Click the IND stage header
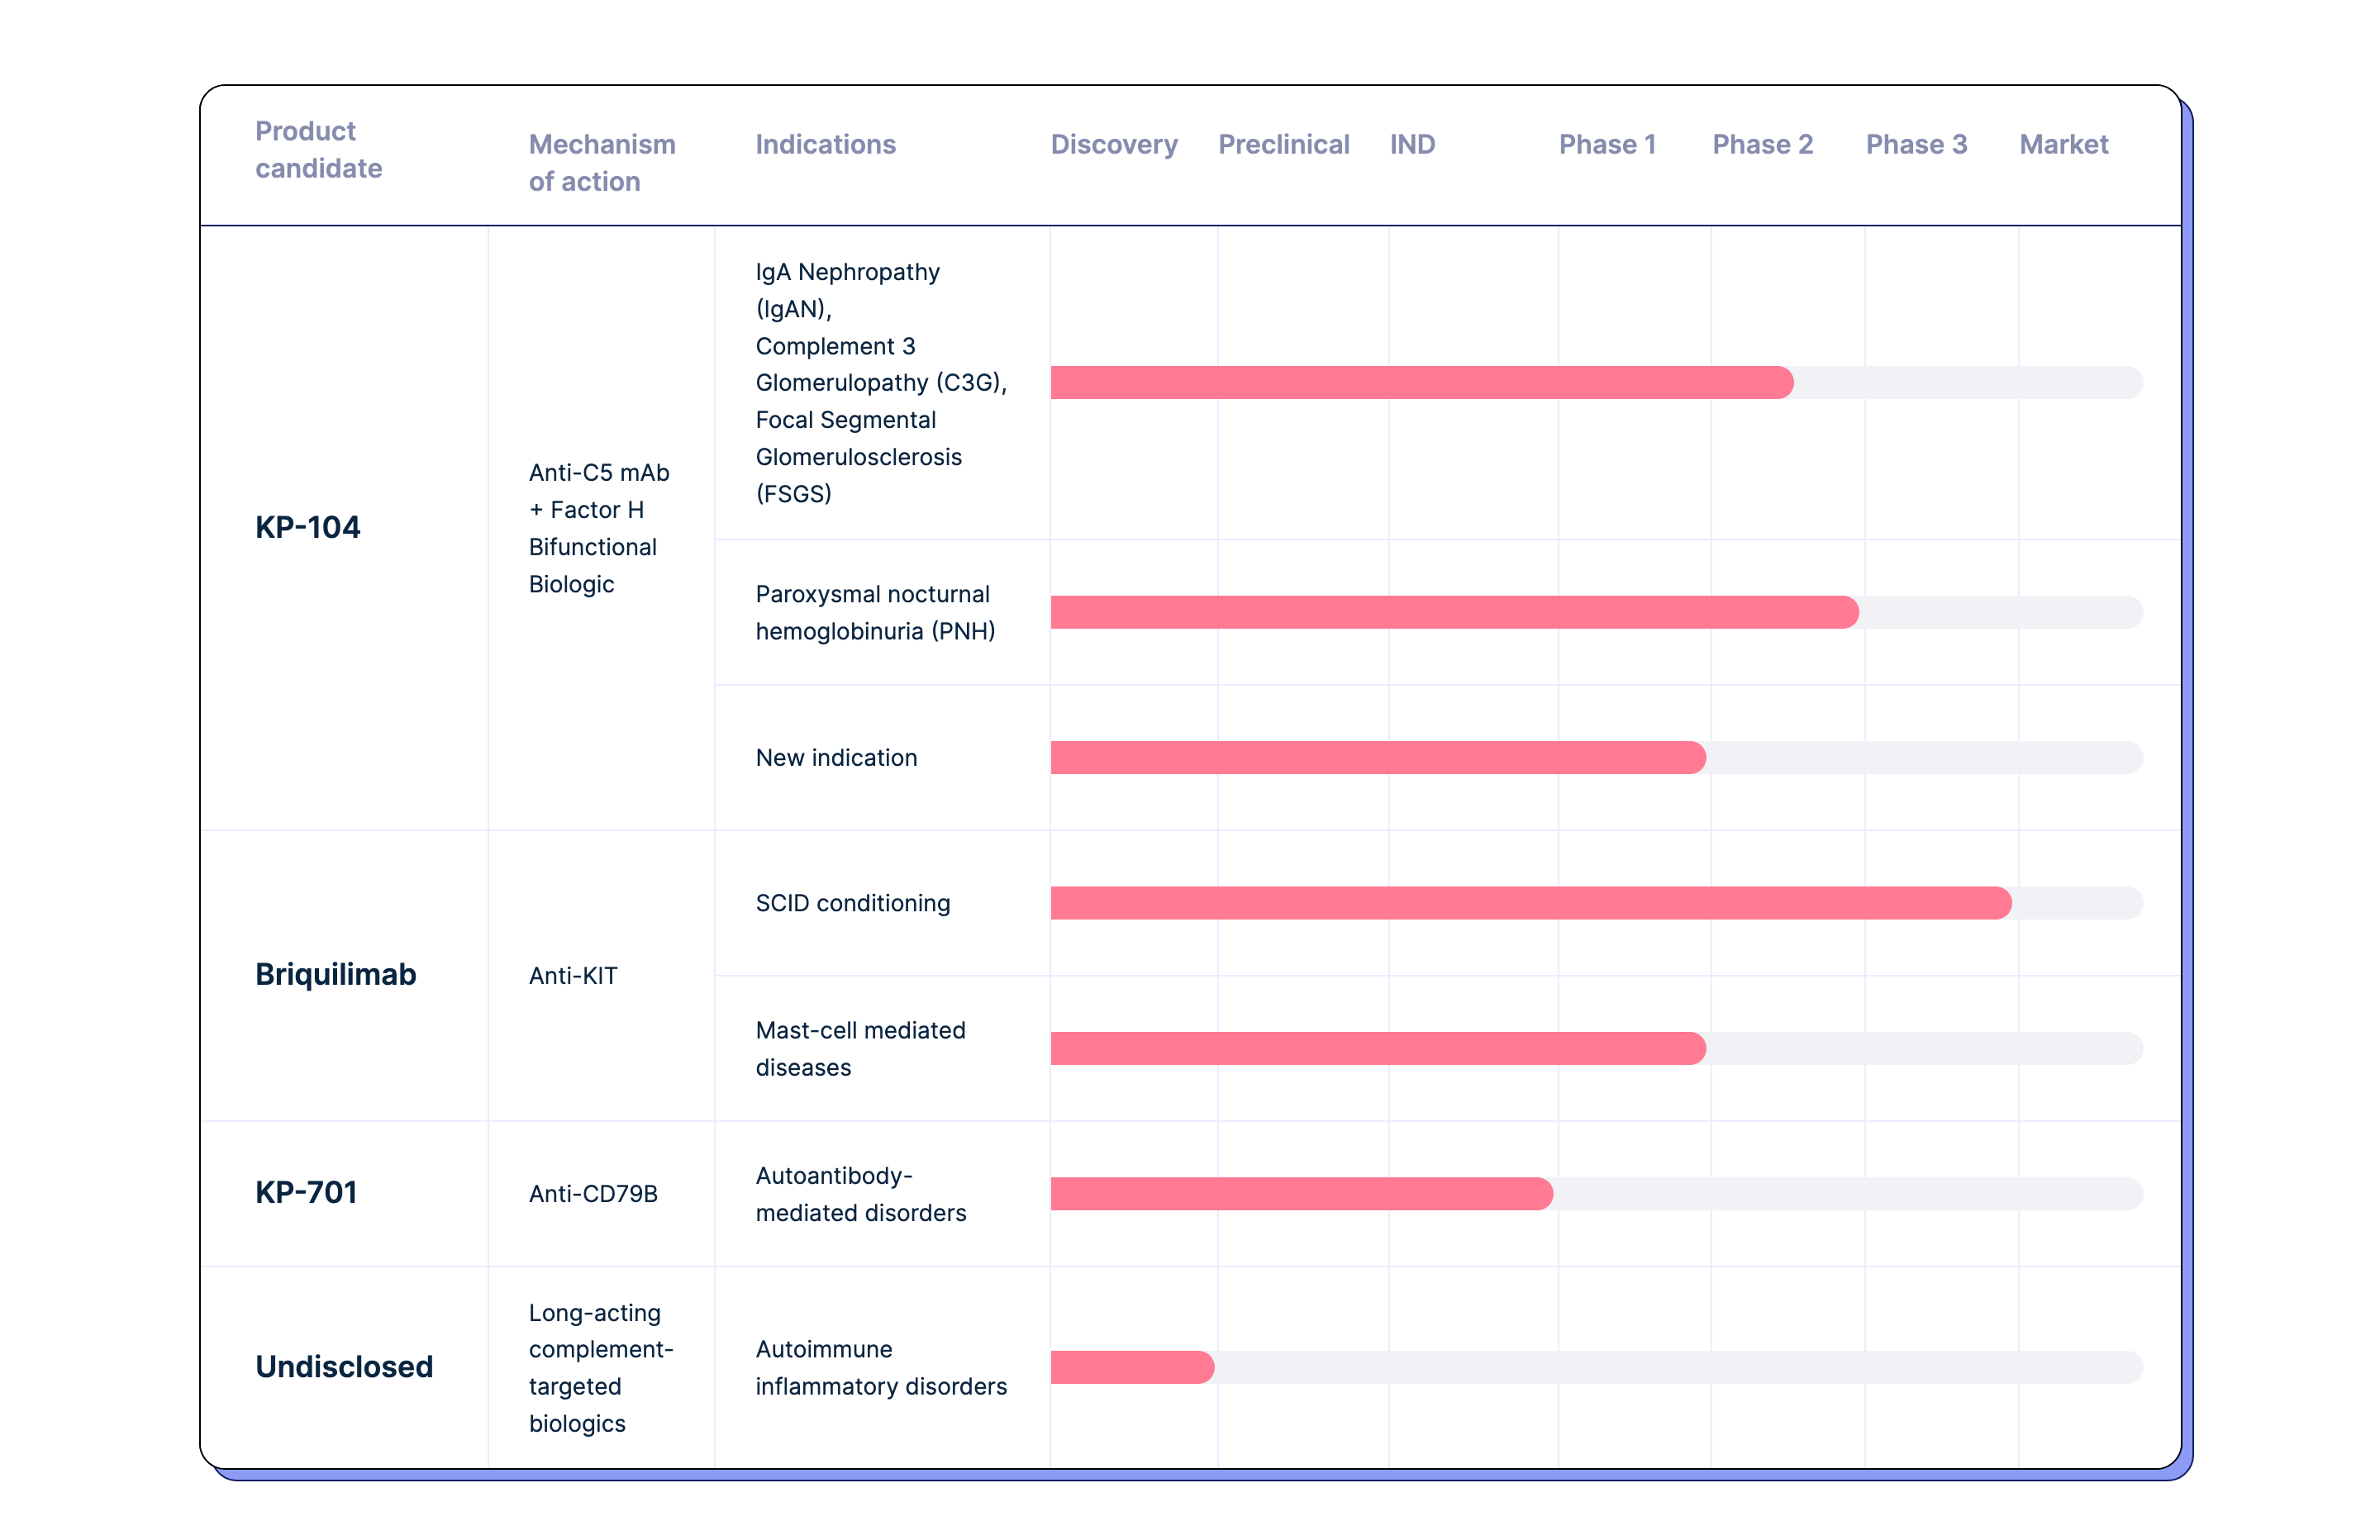Viewport: 2380px width, 1540px height. 1412,144
